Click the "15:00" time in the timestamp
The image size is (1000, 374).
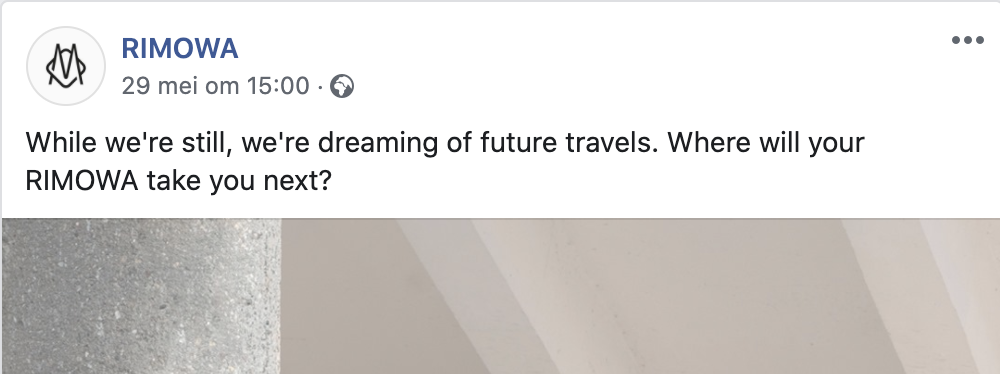click(x=278, y=86)
